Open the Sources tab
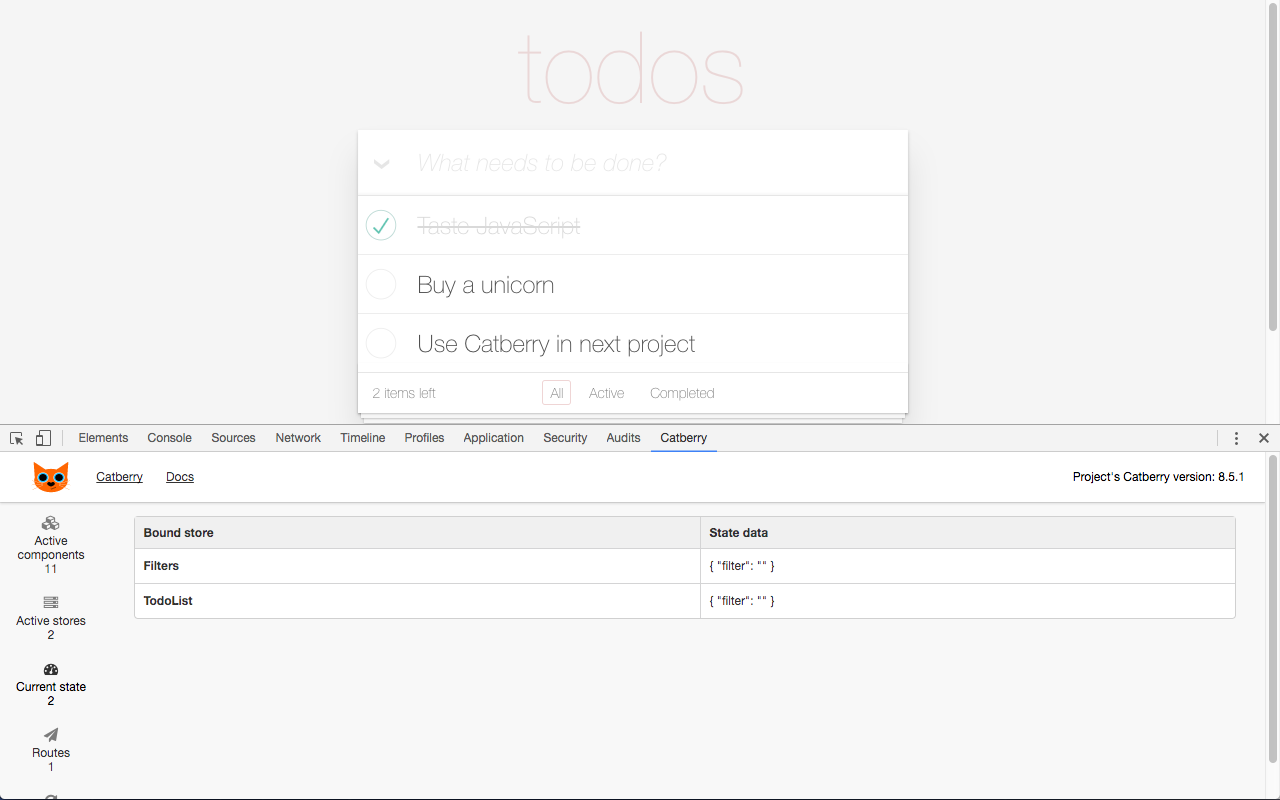Viewport: 1280px width, 800px height. 233,438
